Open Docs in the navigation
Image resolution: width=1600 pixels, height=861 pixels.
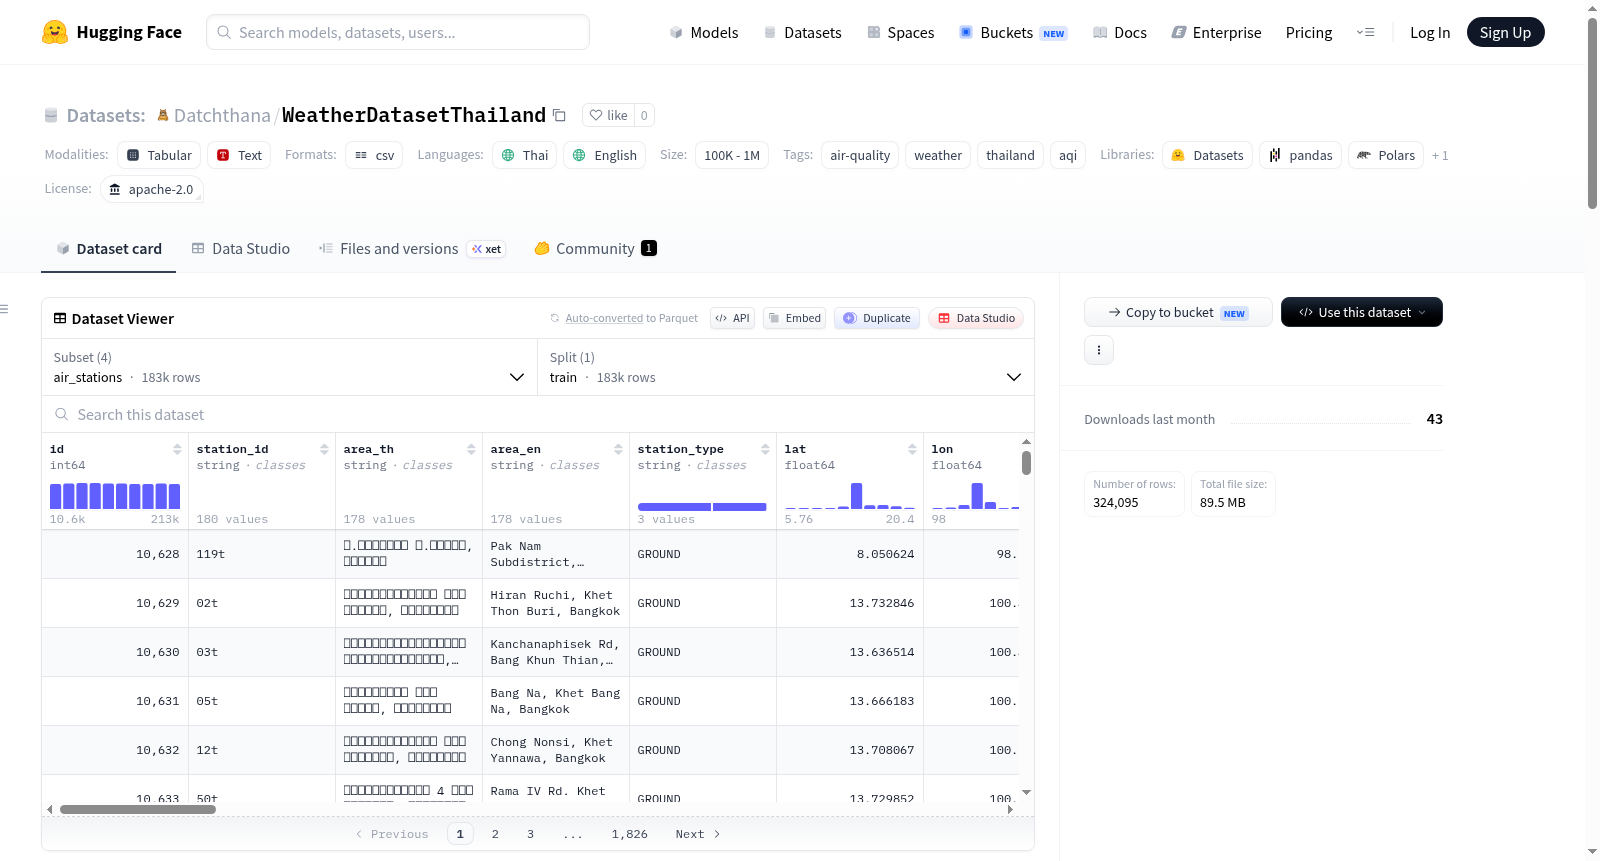tap(1120, 32)
